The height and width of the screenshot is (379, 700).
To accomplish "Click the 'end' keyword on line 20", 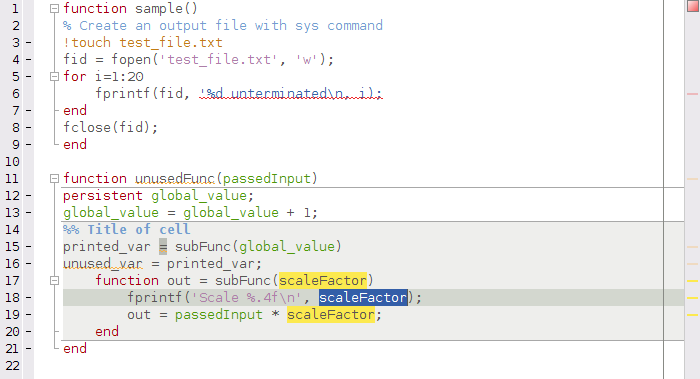I will point(107,331).
